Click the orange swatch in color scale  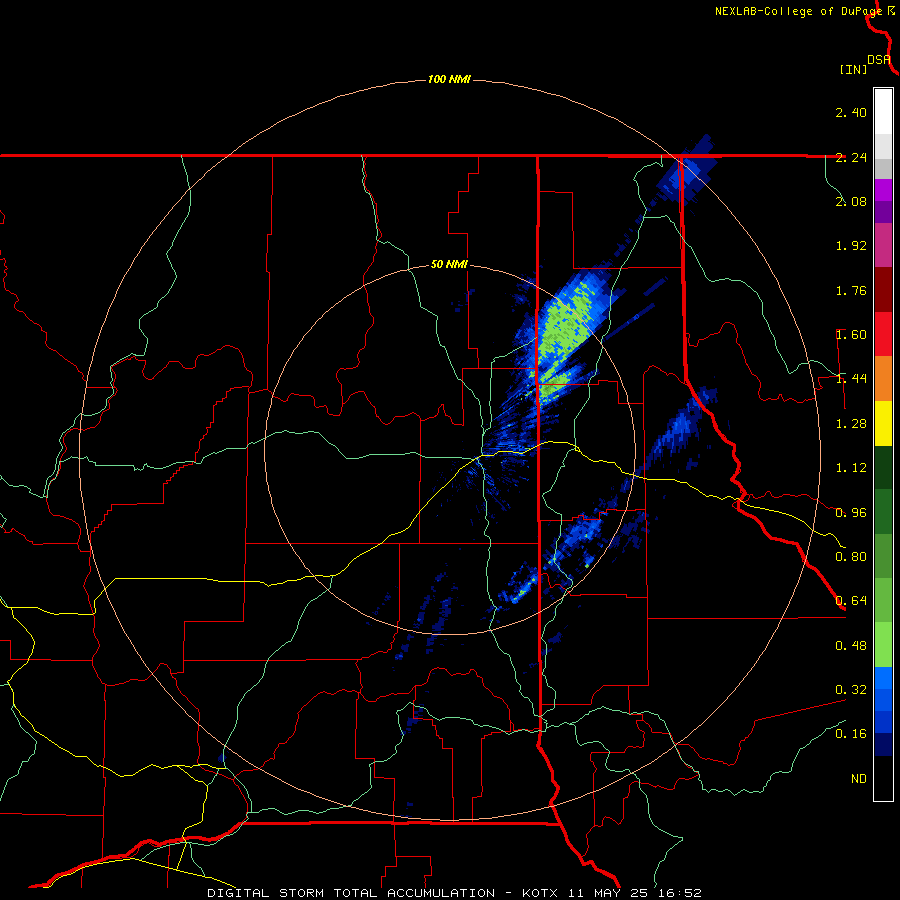pos(883,379)
